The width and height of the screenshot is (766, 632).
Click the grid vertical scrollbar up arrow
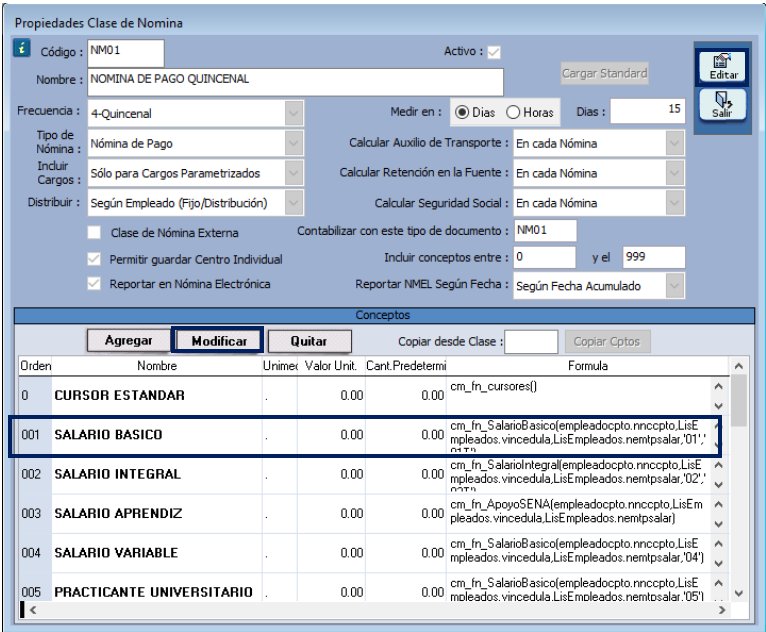[739, 366]
